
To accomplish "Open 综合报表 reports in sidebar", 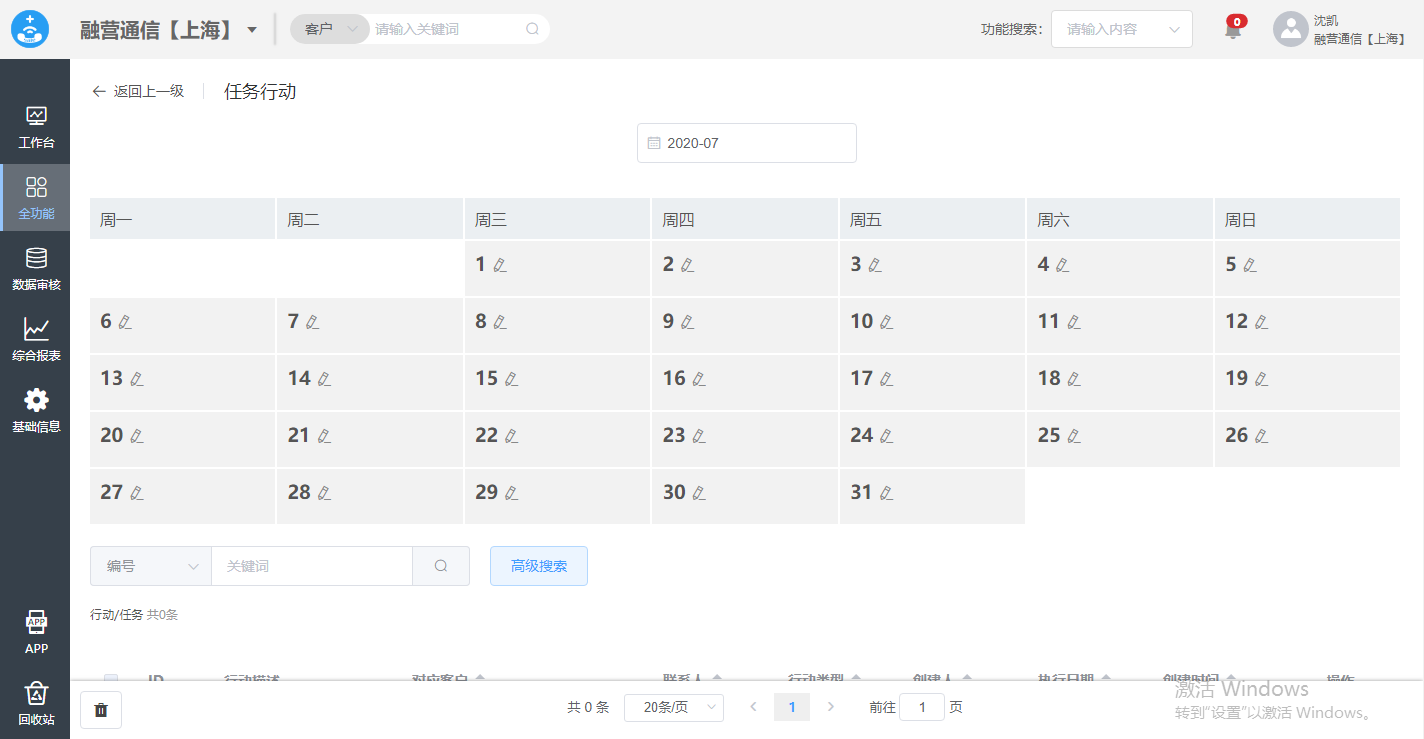I will [36, 340].
